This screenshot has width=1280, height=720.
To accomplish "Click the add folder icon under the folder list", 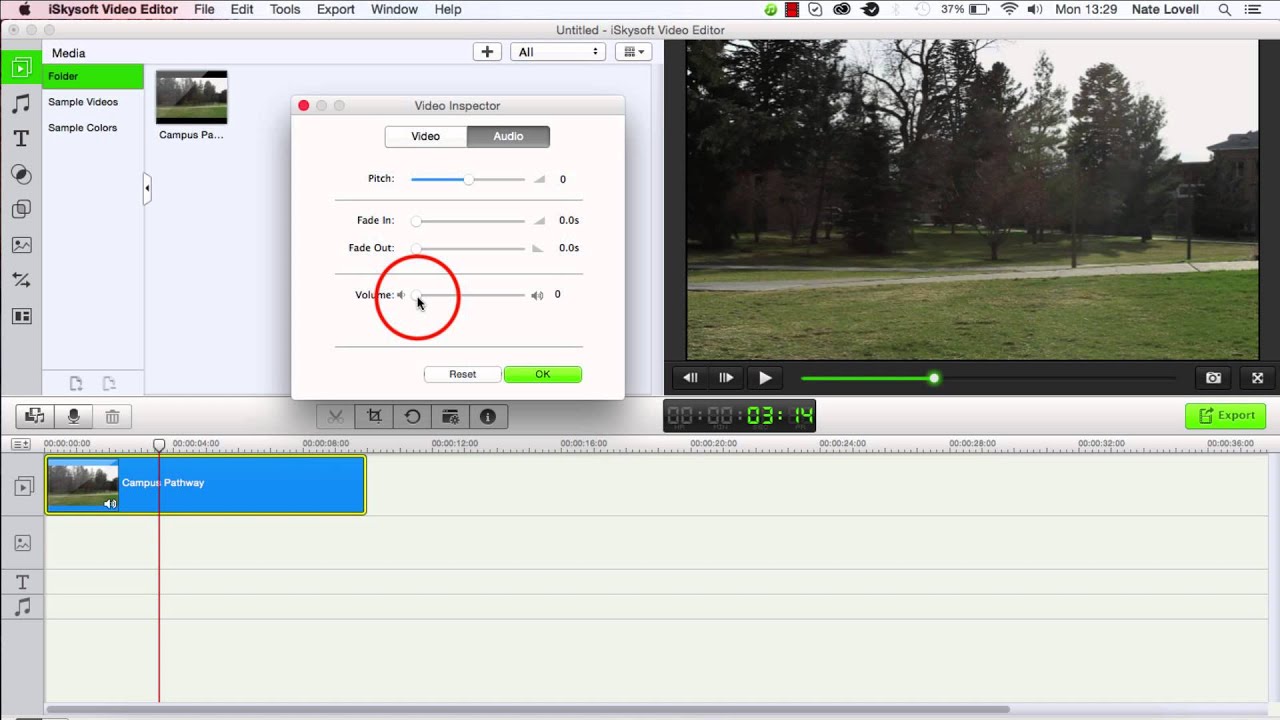I will point(75,383).
